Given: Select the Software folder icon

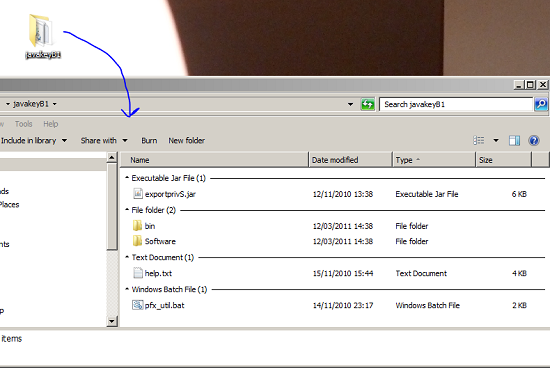Looking at the screenshot, I should coord(138,241).
